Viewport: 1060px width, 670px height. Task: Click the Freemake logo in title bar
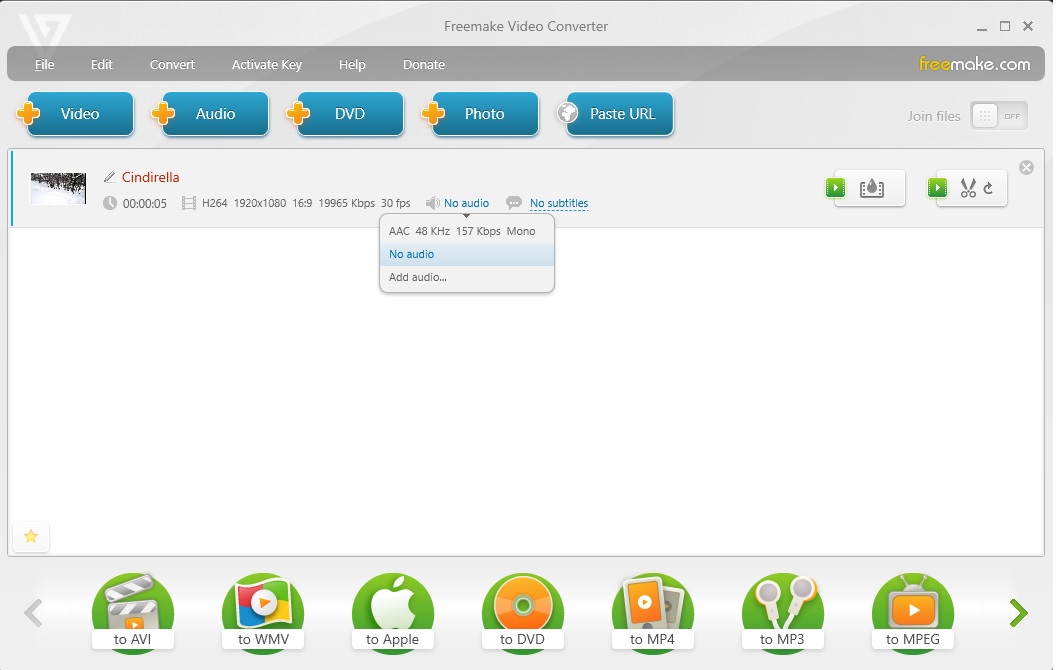(x=45, y=34)
